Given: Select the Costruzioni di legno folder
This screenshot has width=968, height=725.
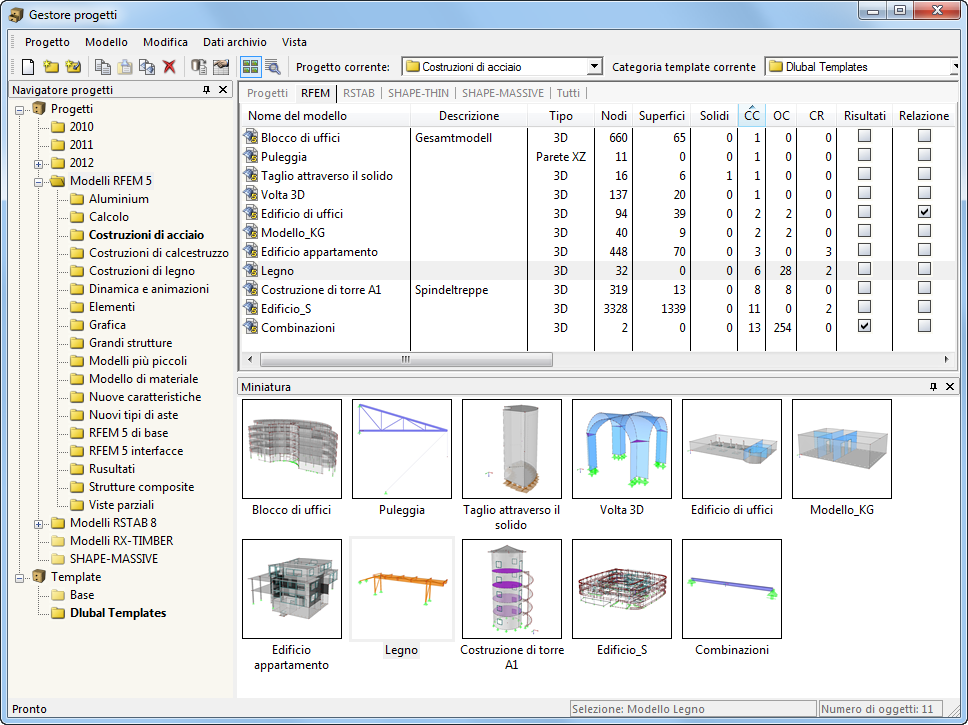Looking at the screenshot, I should click(141, 270).
